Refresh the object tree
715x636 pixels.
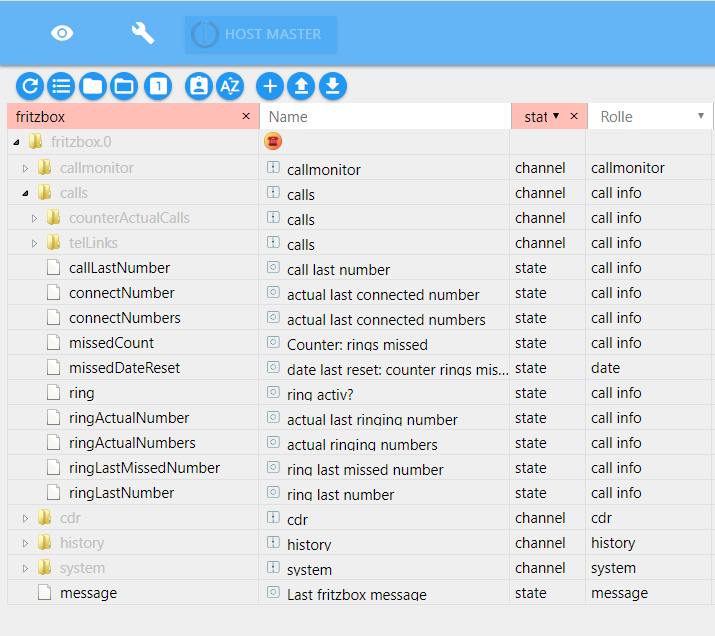30,86
